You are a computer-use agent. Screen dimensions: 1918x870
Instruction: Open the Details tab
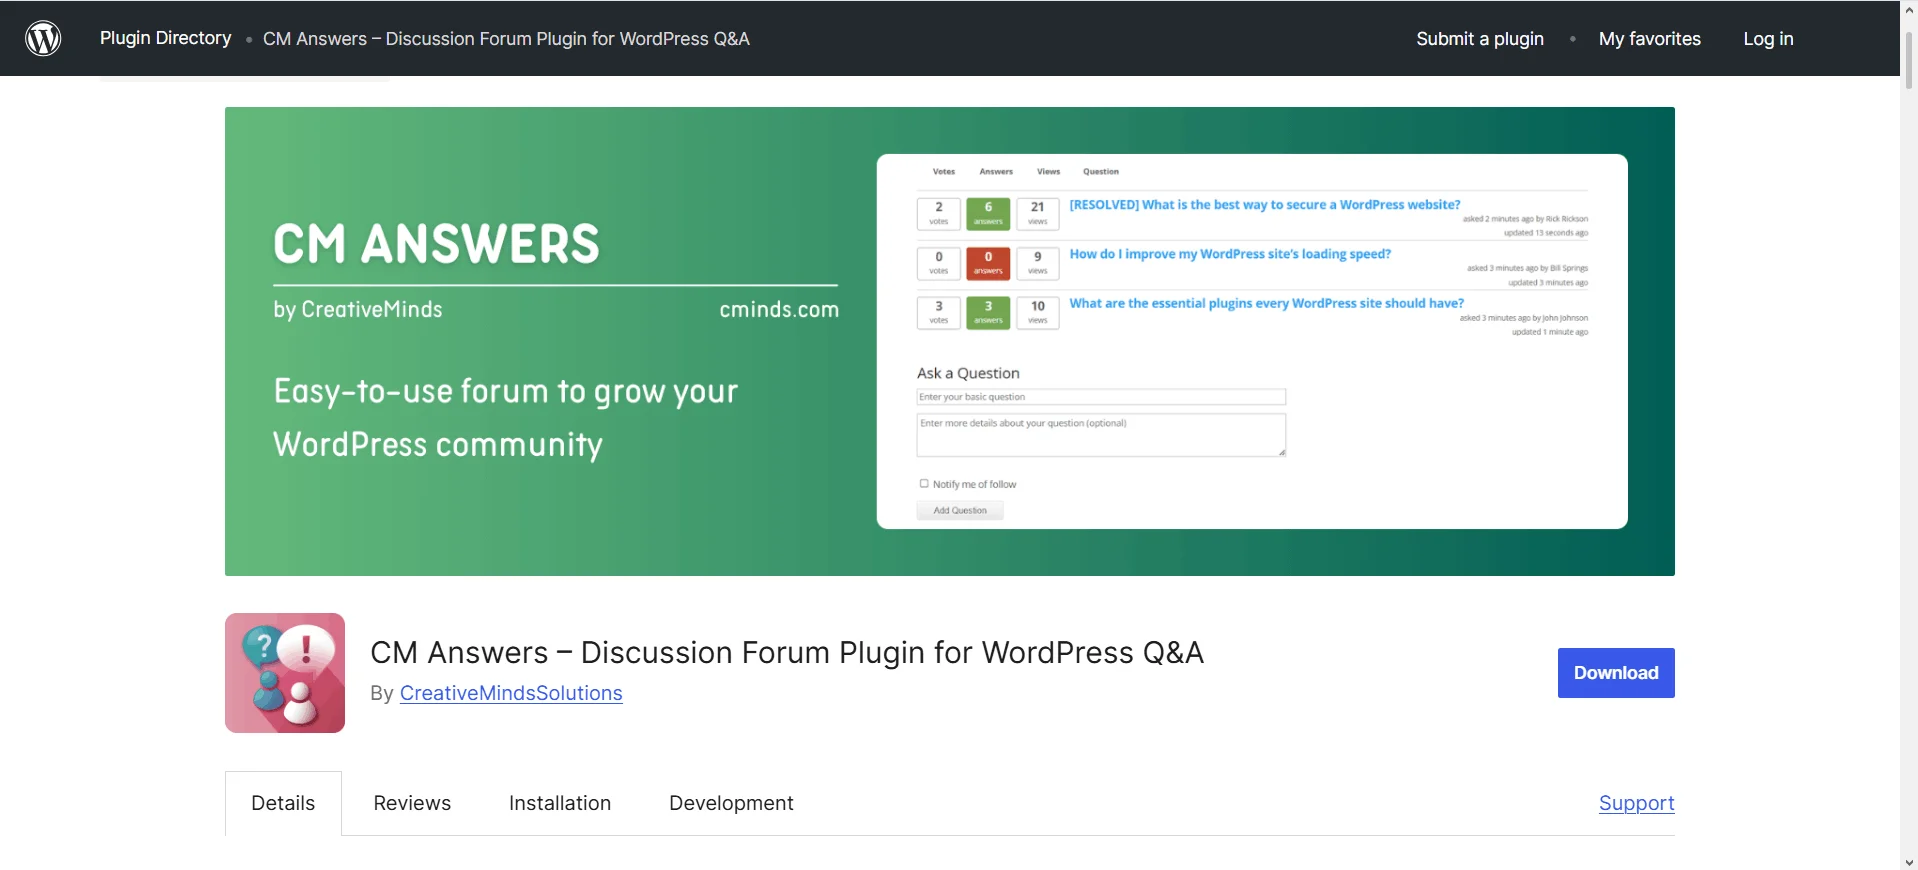pyautogui.click(x=283, y=803)
